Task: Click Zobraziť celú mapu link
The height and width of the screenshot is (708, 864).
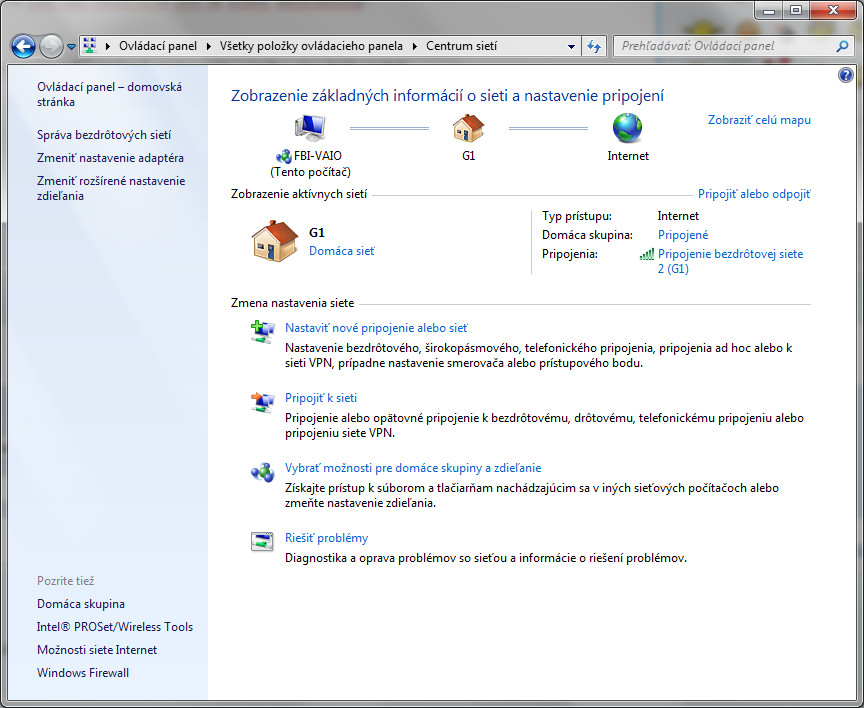Action: (759, 120)
